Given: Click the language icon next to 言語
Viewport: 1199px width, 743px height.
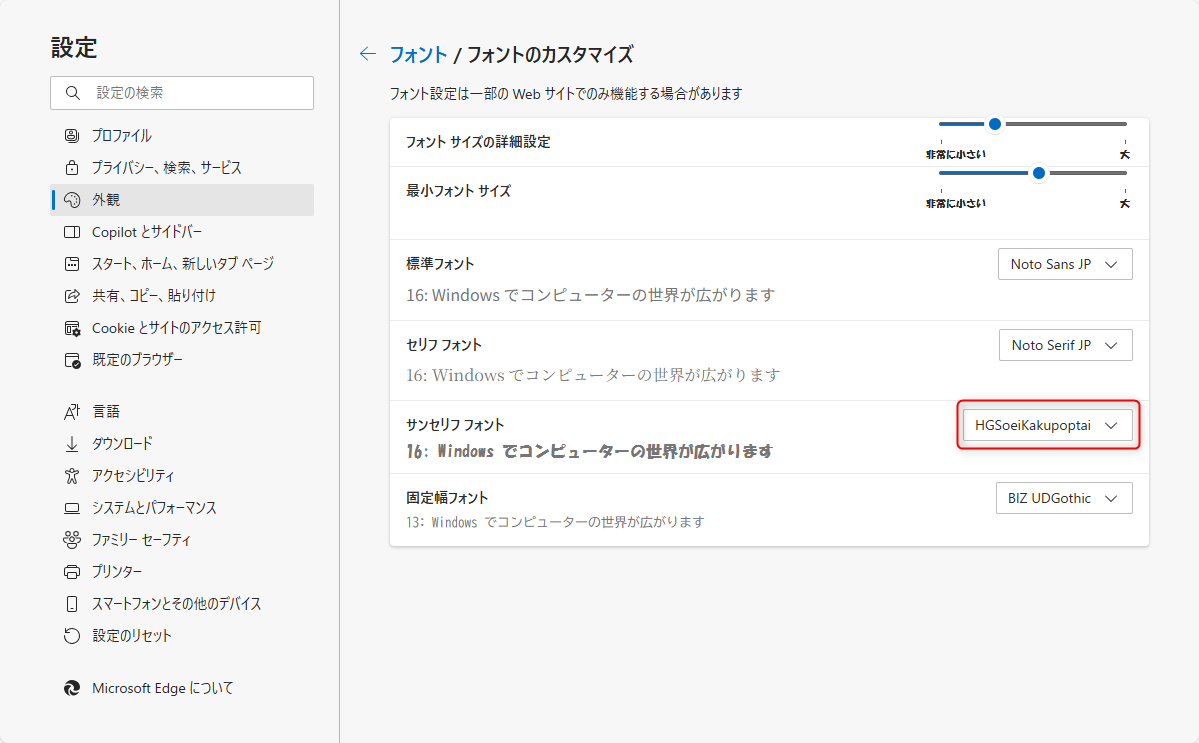Looking at the screenshot, I should (72, 411).
